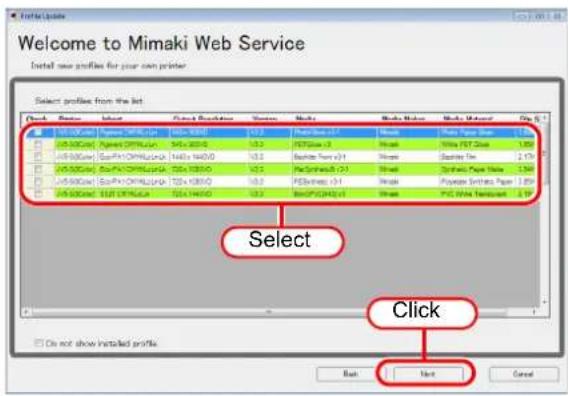
Task: Click the list's scroll-left arrow
Action: pyautogui.click(x=26, y=312)
